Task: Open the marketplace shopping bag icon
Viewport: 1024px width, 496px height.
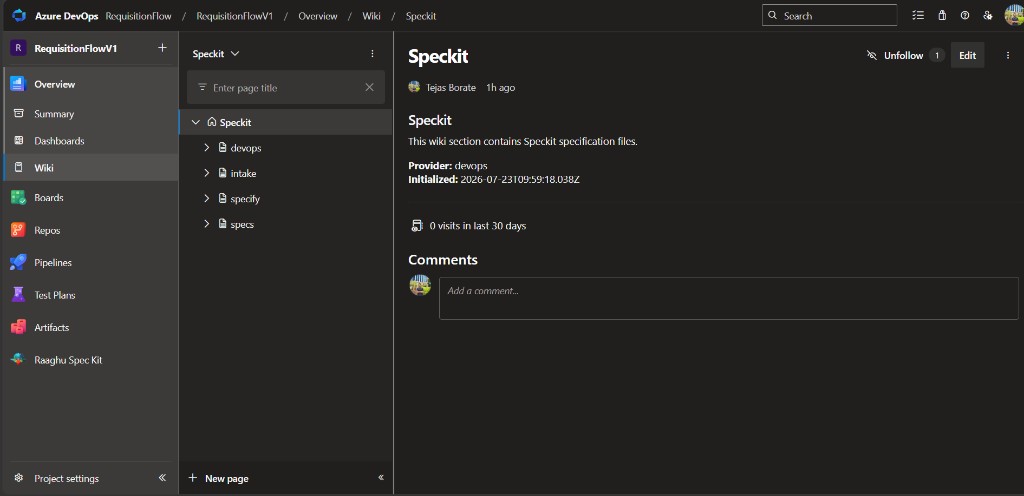Action: 942,16
